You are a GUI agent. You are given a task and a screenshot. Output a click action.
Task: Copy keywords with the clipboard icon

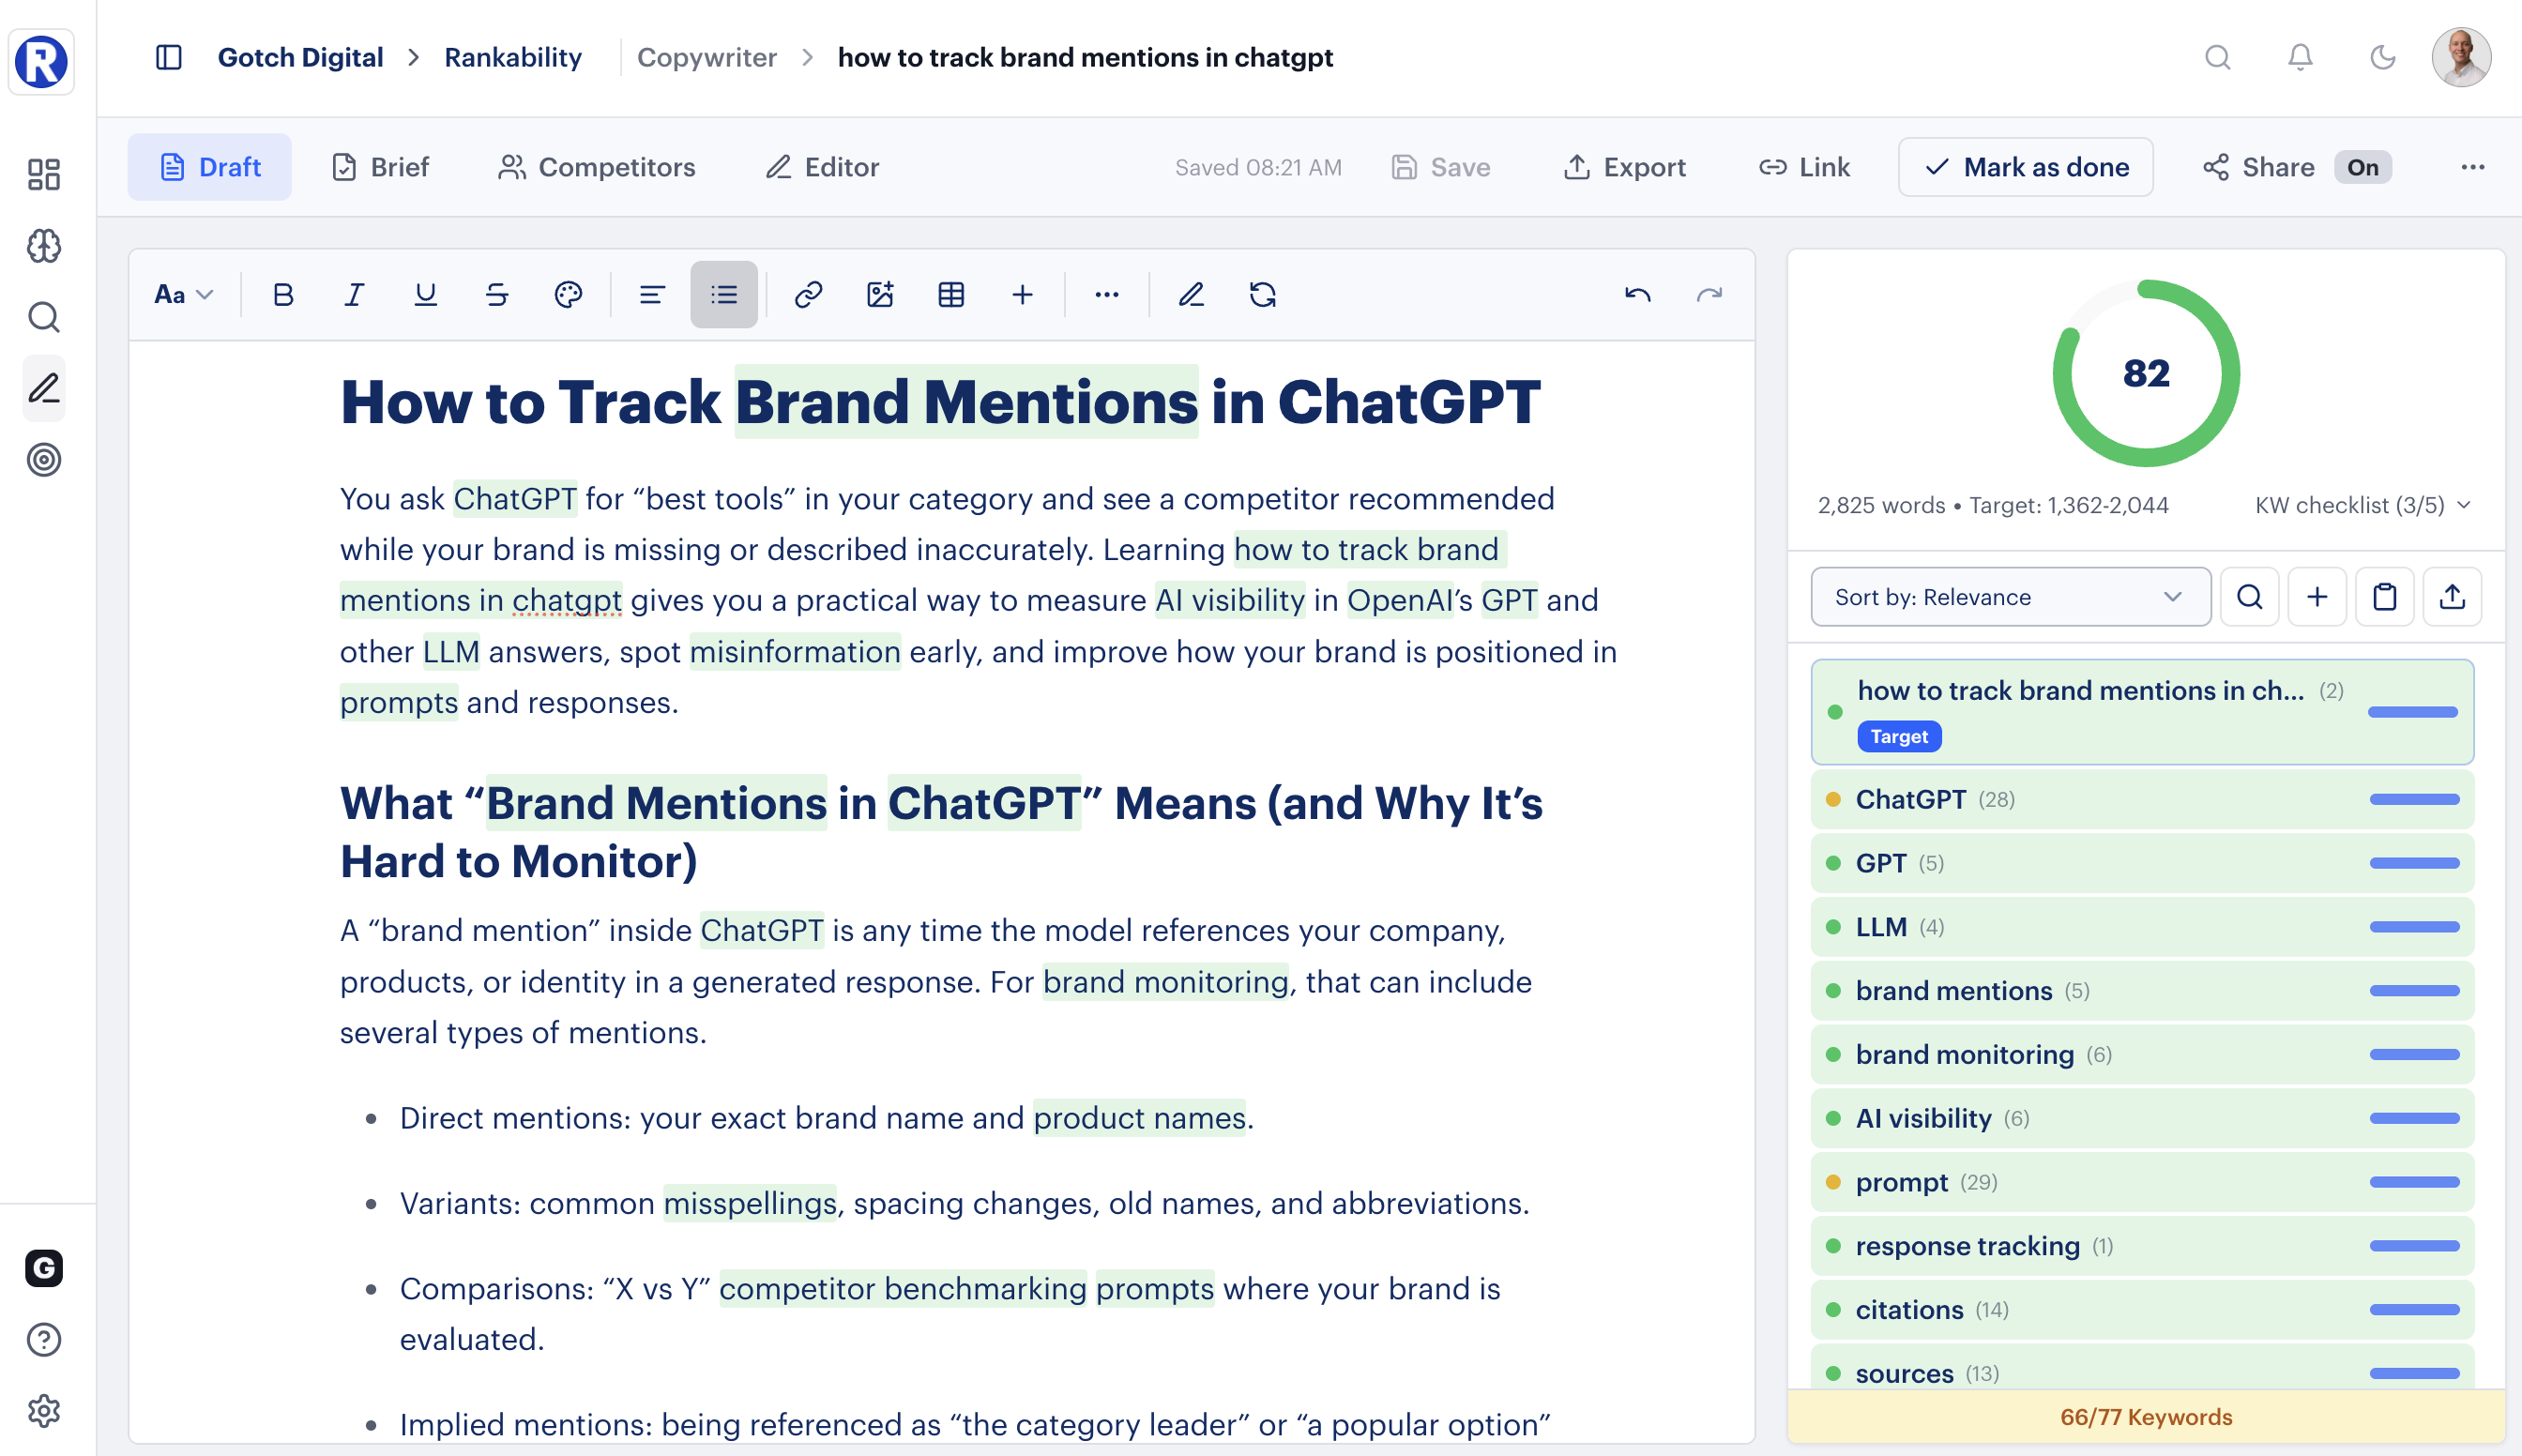[x=2385, y=596]
